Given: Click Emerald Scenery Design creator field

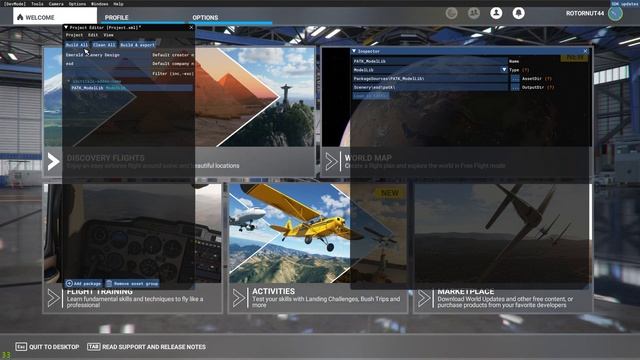Looking at the screenshot, I should coord(108,55).
